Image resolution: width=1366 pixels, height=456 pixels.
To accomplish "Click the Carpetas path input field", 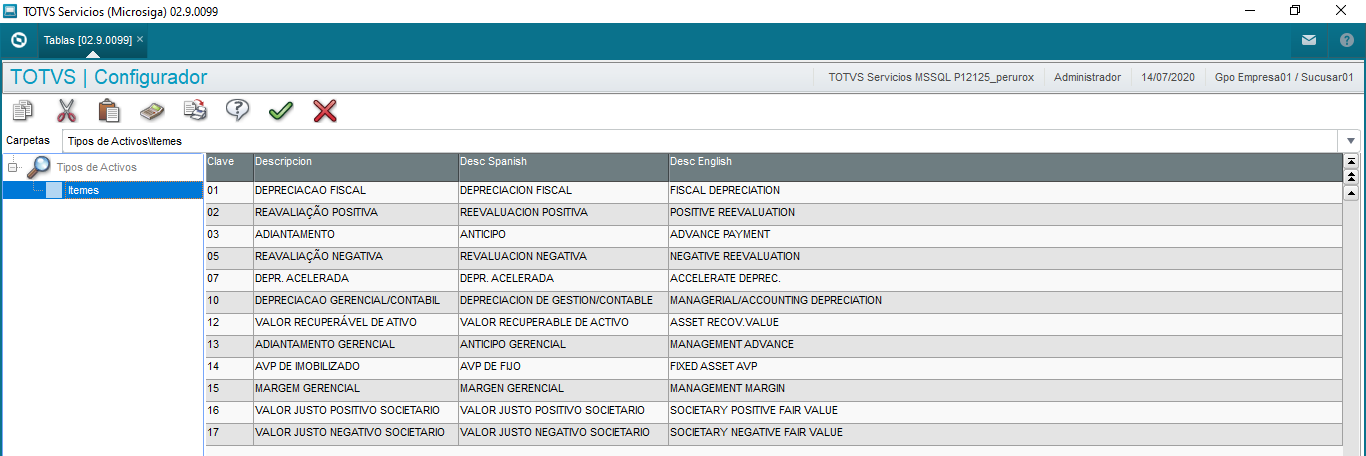I will click(x=702, y=141).
